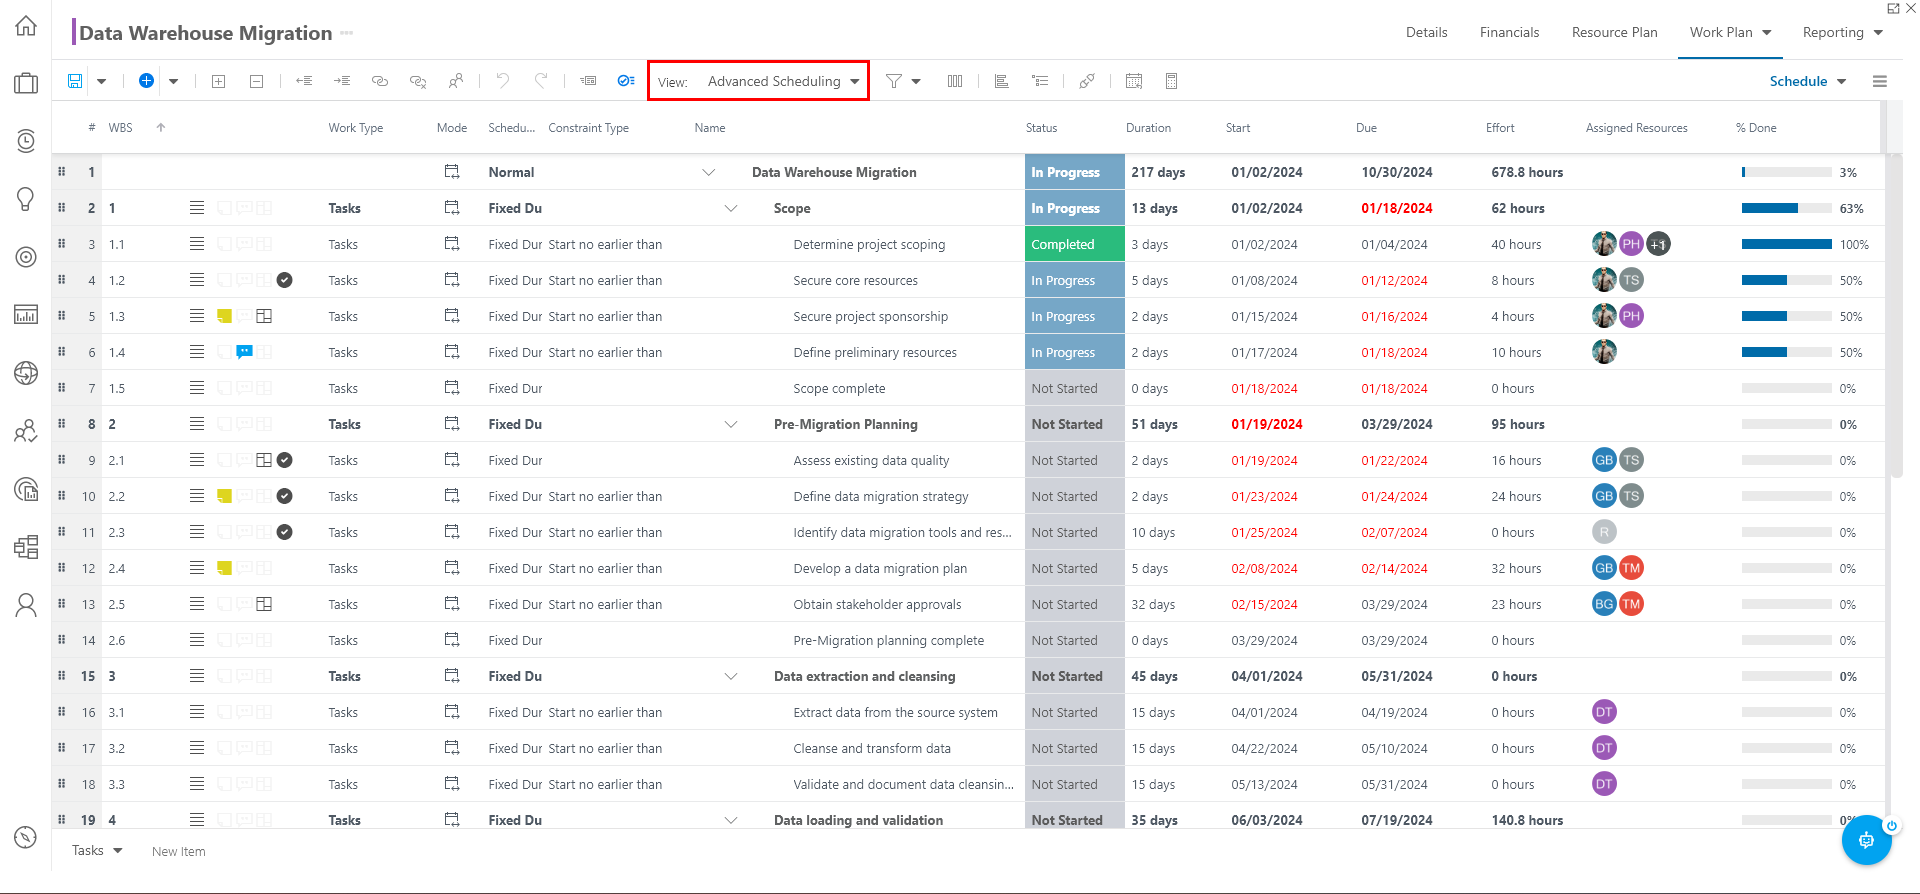Screen dimensions: 1920x894
Task: Open the globe sidebar icon
Action: [x=26, y=373]
